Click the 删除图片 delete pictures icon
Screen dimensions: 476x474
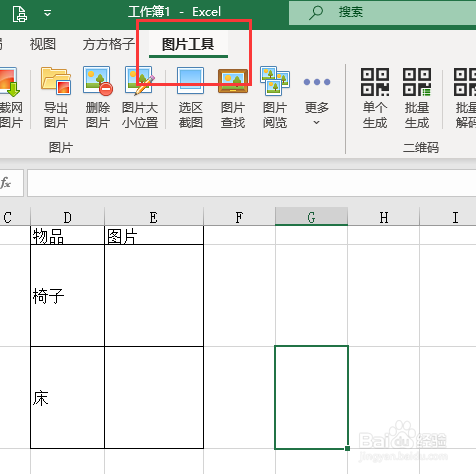pos(98,98)
